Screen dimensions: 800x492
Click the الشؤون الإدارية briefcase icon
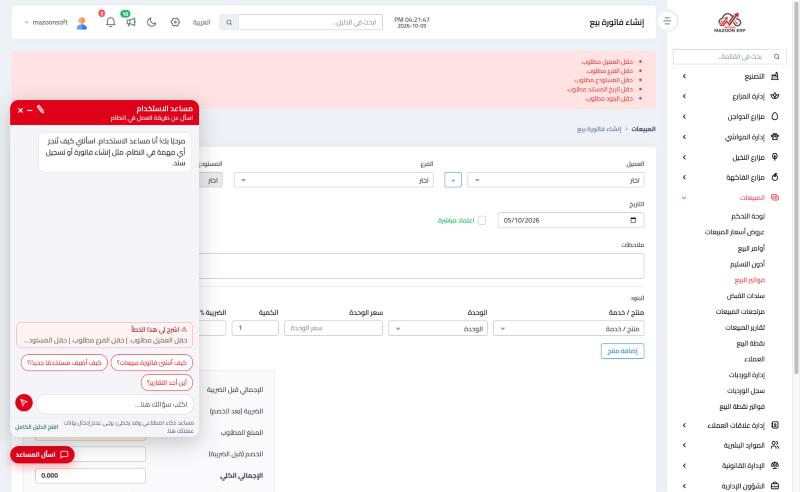click(774, 486)
